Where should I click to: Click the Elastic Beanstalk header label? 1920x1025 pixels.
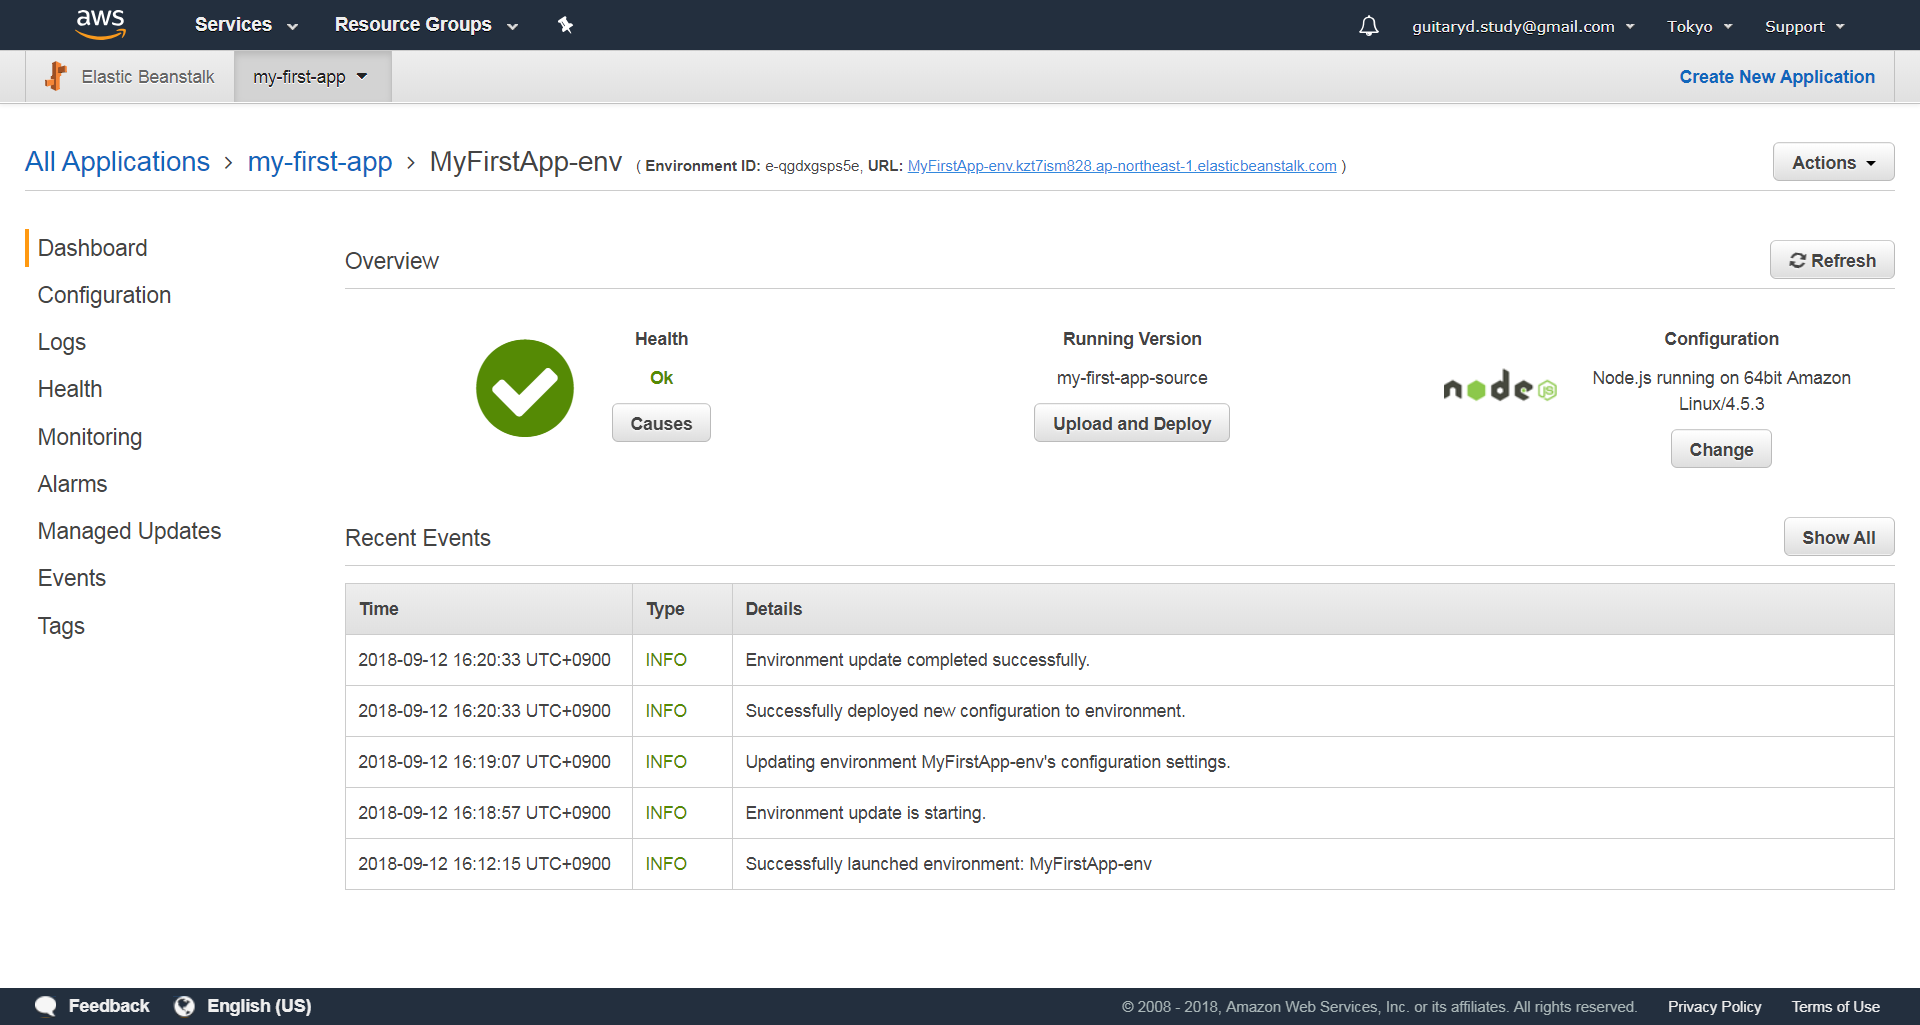pos(148,77)
